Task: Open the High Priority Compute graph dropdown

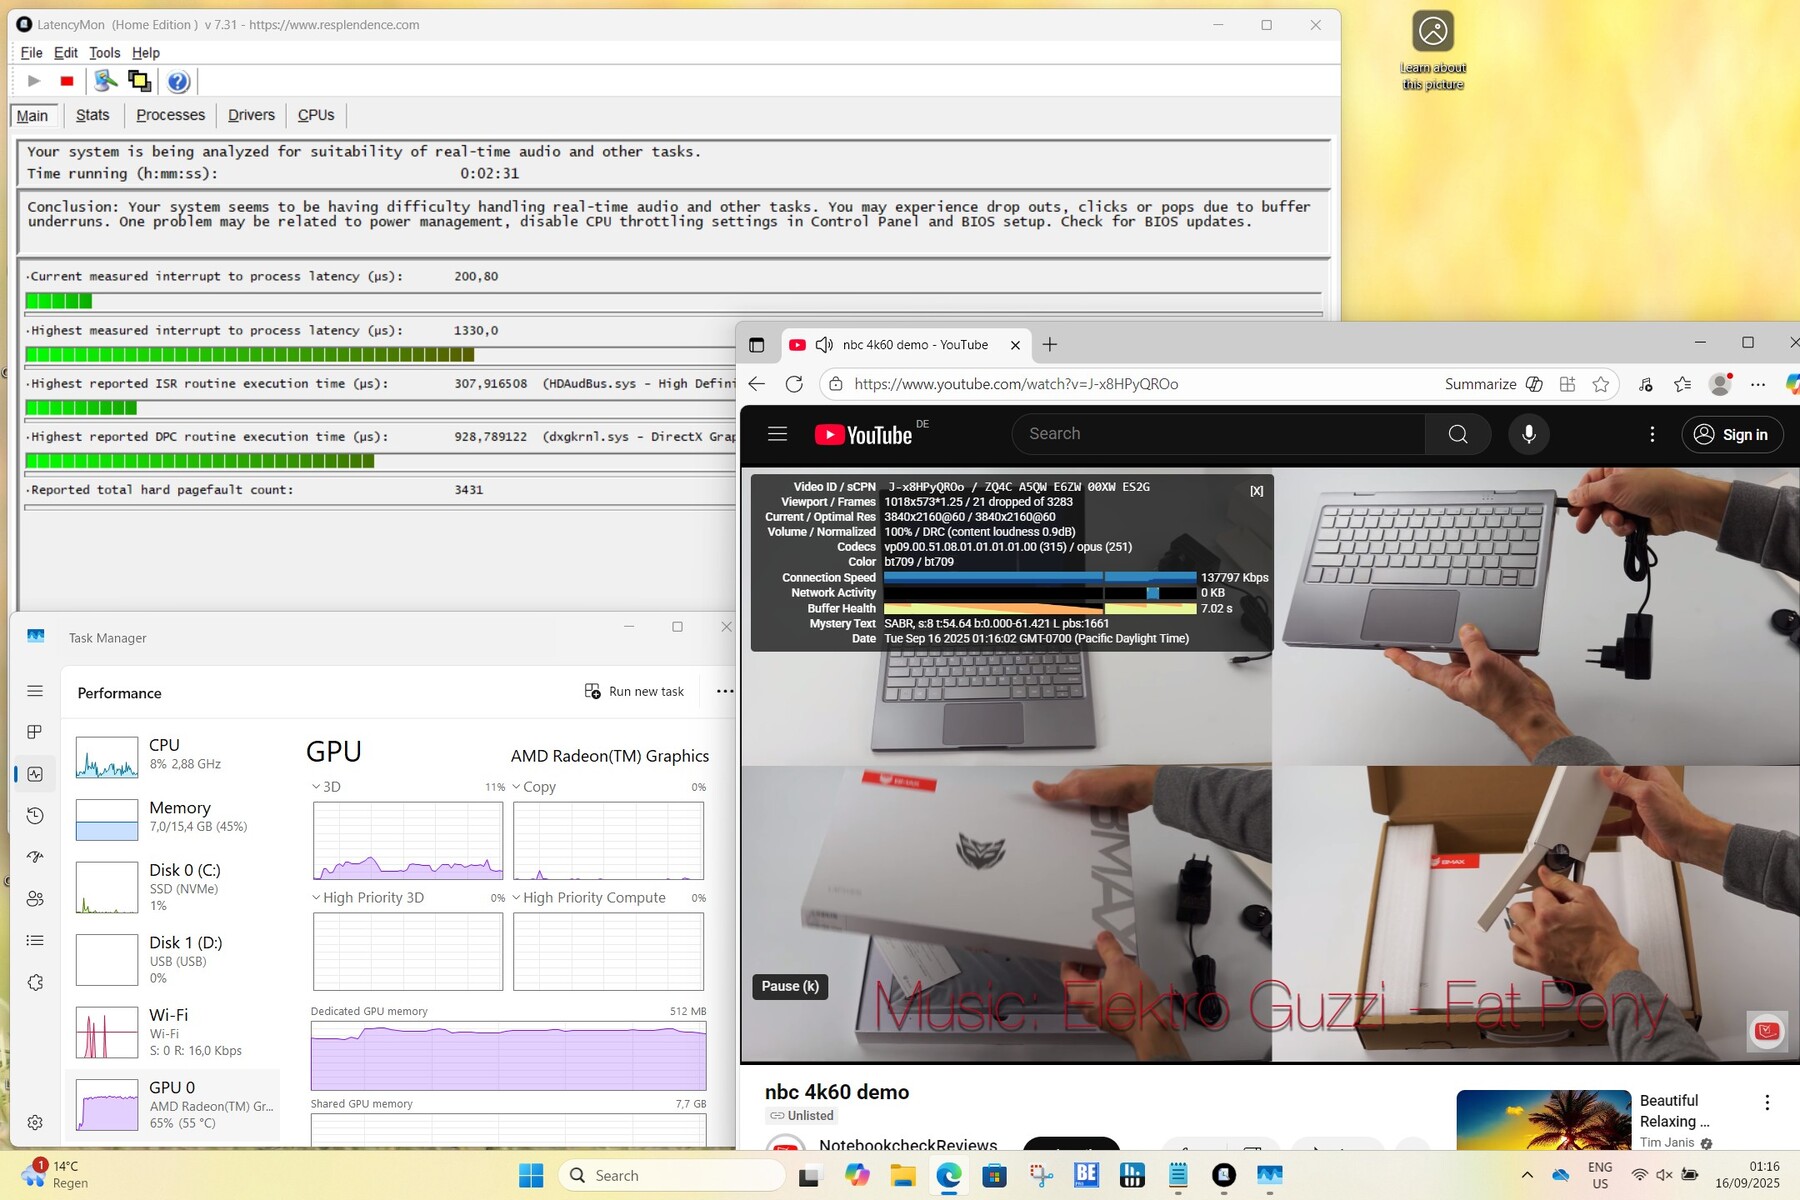Action: point(517,898)
